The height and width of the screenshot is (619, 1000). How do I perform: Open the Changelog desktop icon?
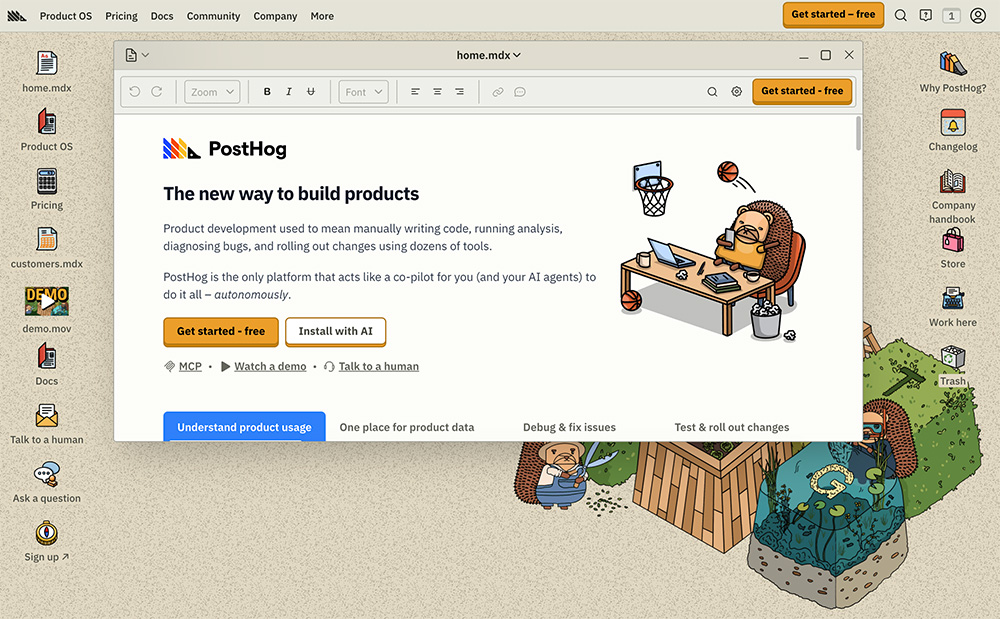(953, 122)
